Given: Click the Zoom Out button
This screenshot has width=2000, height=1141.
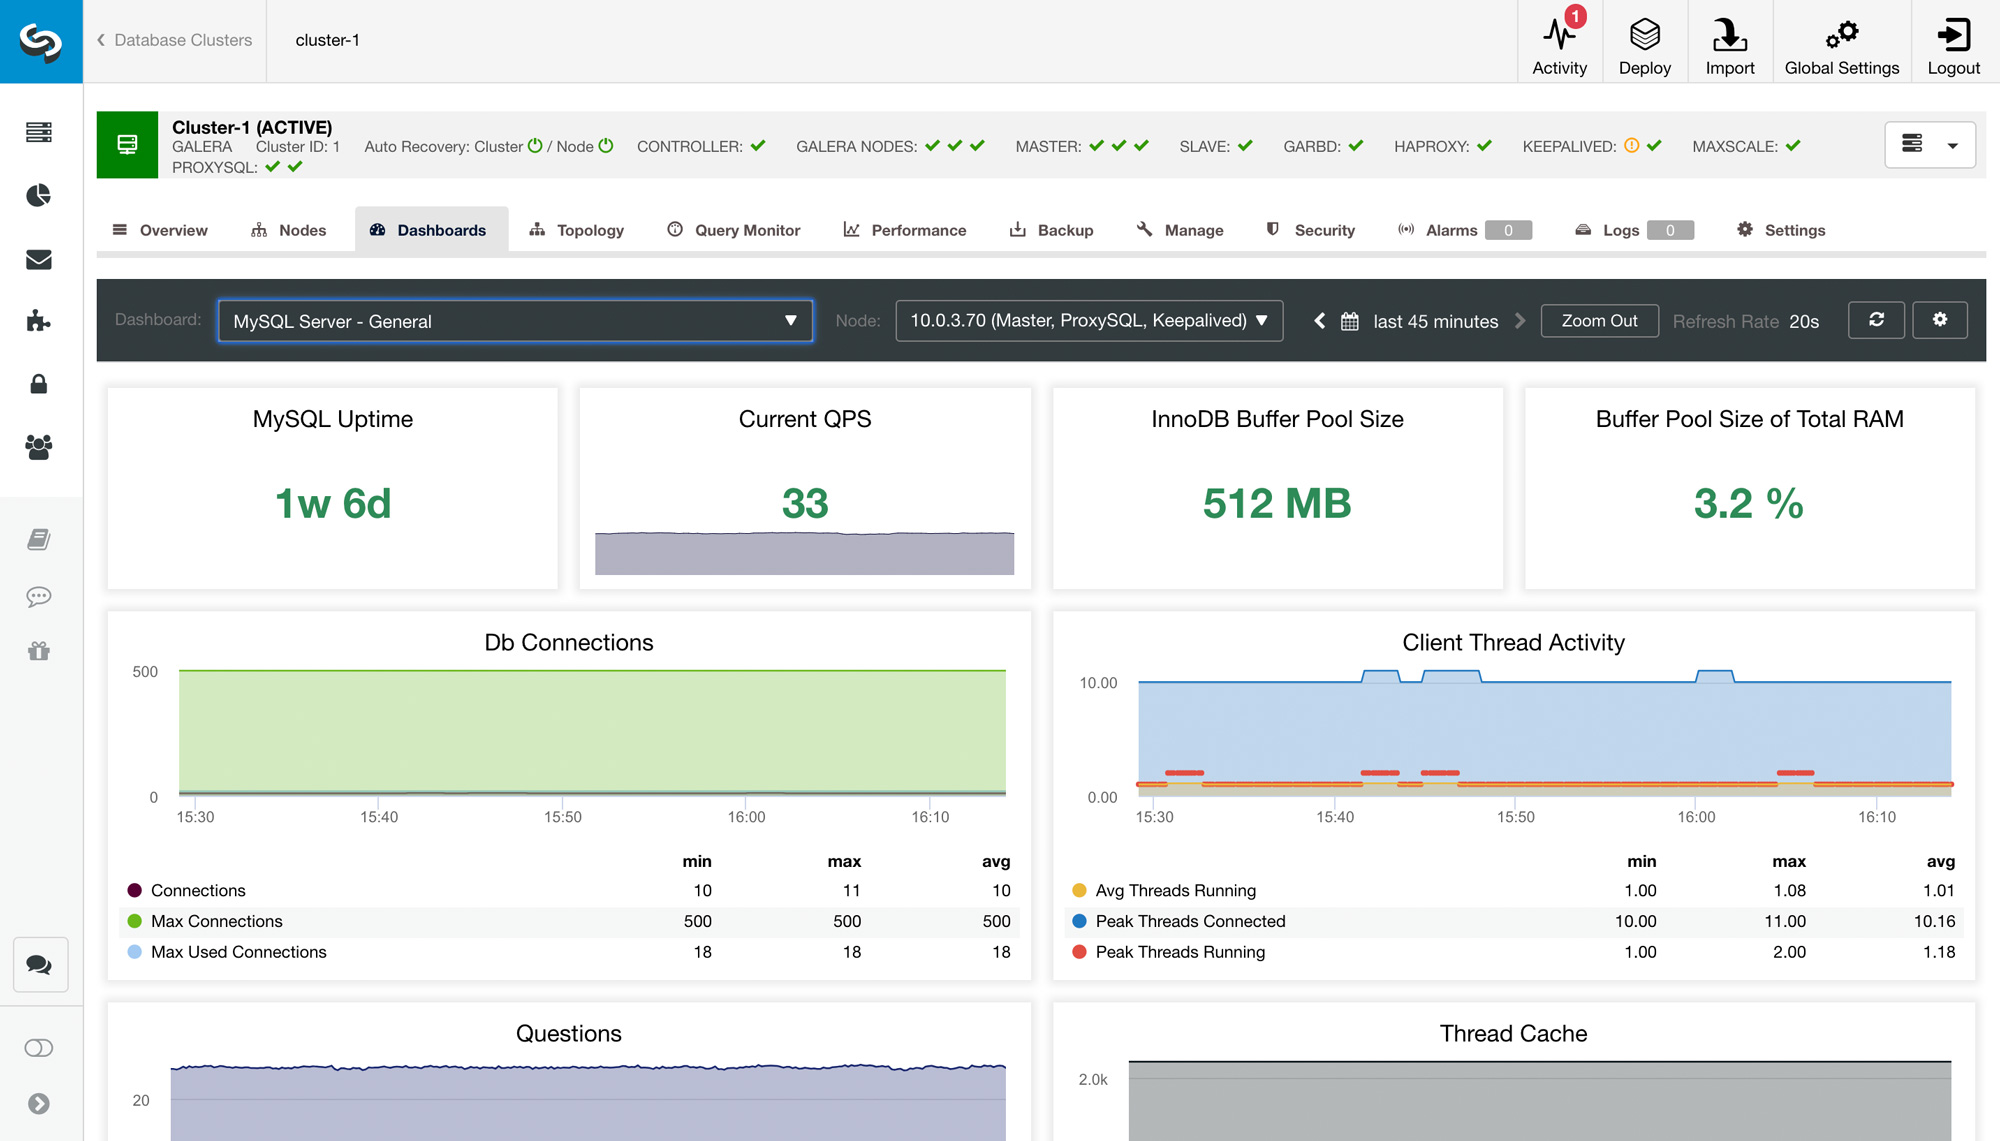Looking at the screenshot, I should tap(1599, 321).
